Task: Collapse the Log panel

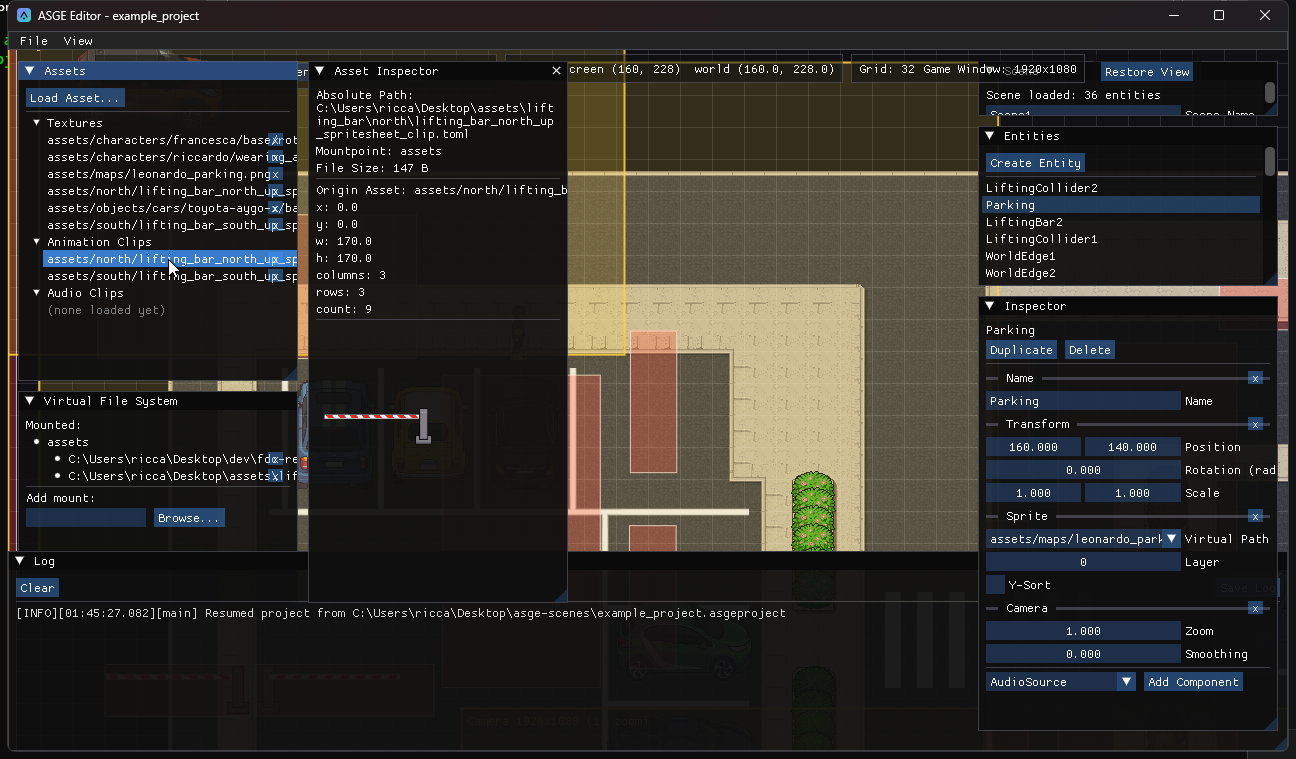Action: pos(20,562)
